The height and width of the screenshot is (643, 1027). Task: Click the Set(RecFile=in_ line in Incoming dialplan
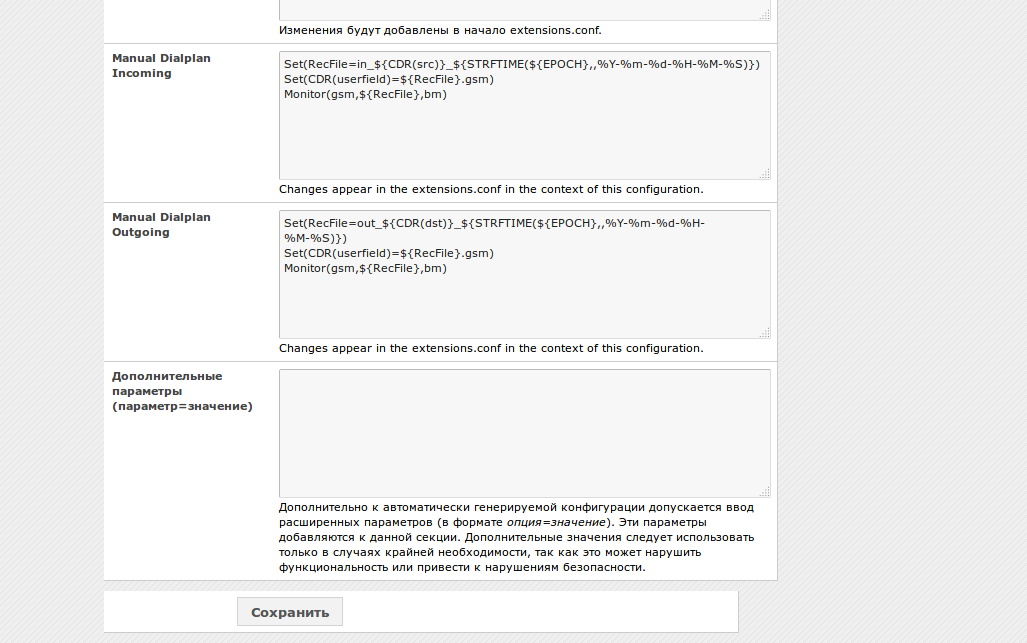(x=521, y=64)
